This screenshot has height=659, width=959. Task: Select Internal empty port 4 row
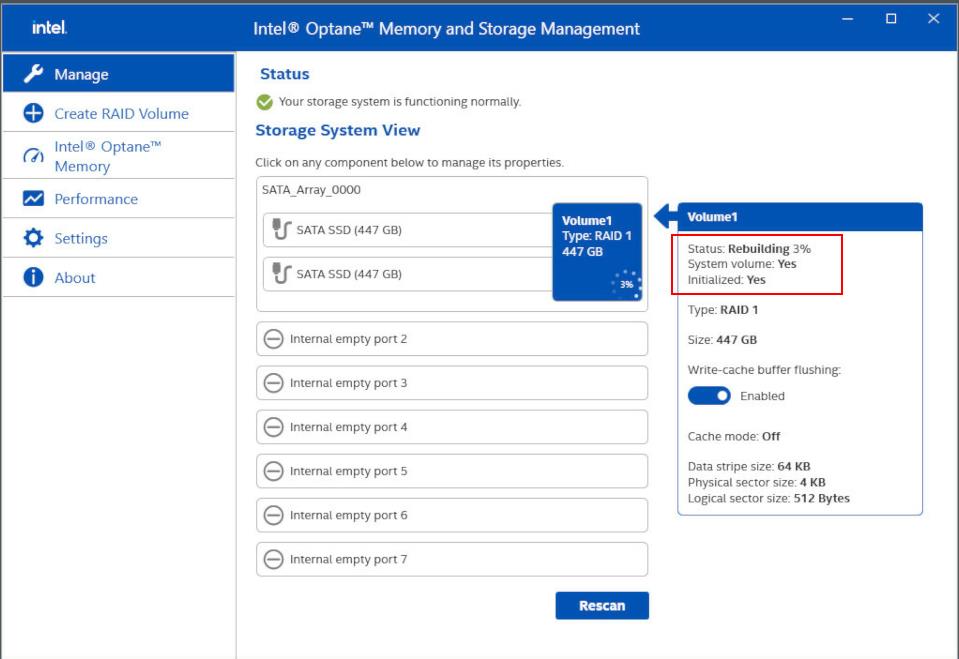click(x=452, y=427)
